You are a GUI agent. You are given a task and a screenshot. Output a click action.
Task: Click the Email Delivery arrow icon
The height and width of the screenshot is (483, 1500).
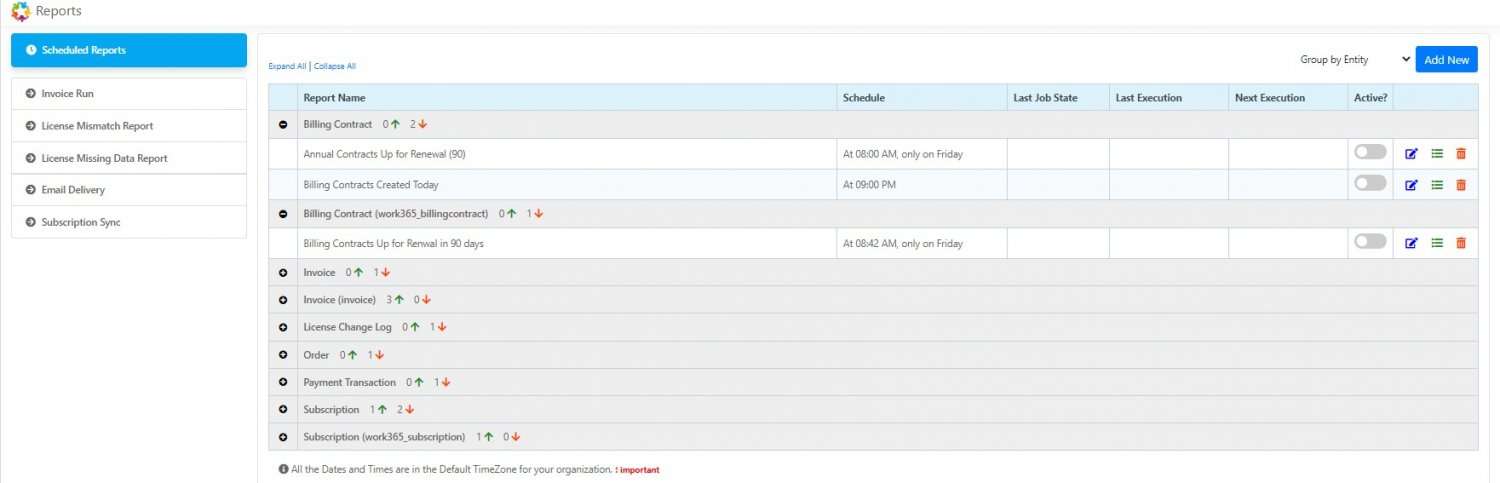[30, 190]
